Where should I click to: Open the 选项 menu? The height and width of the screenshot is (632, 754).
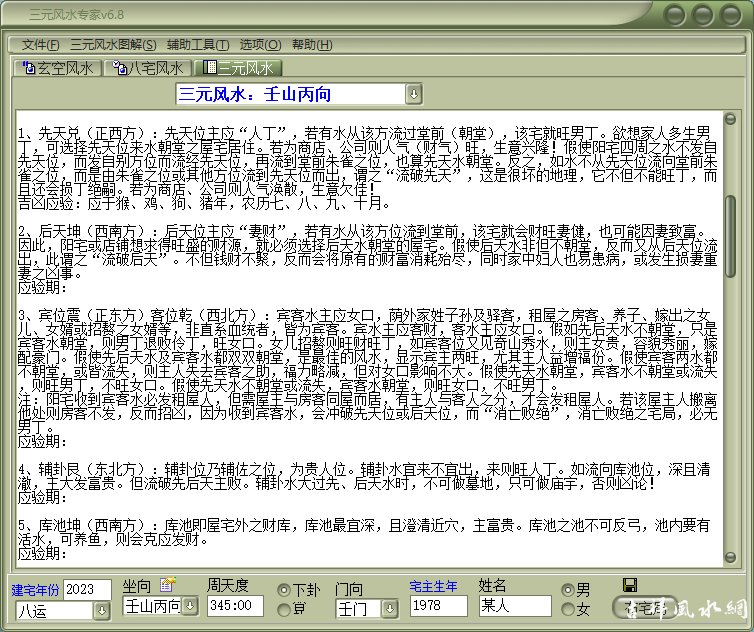[x=259, y=44]
